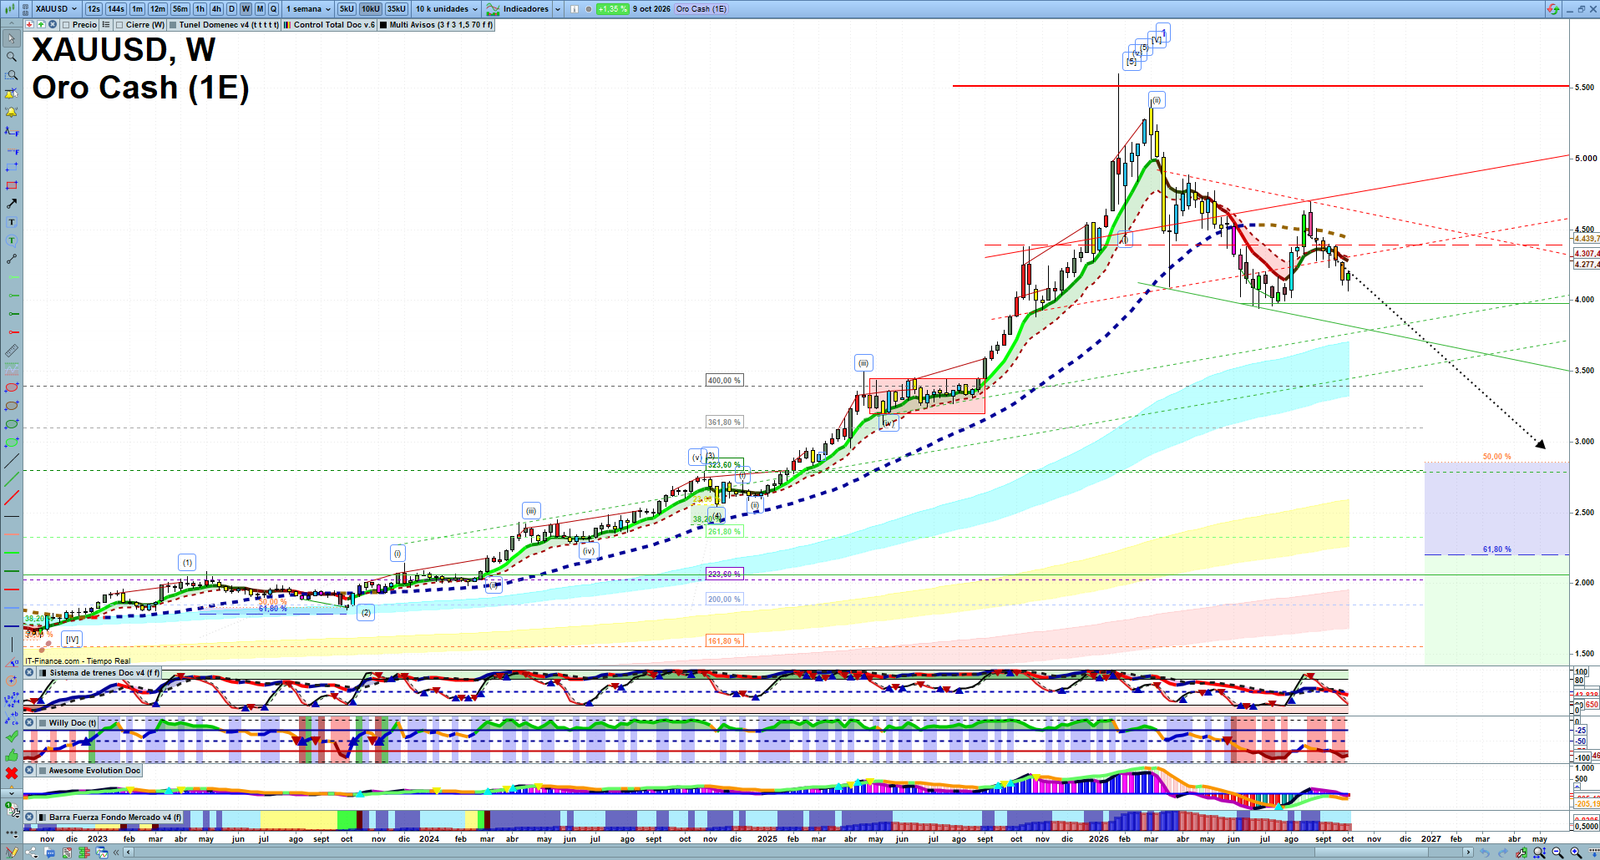Close the Awesome Evolution Doc panel
Viewport: 1600px width, 860px height.
pos(29,770)
